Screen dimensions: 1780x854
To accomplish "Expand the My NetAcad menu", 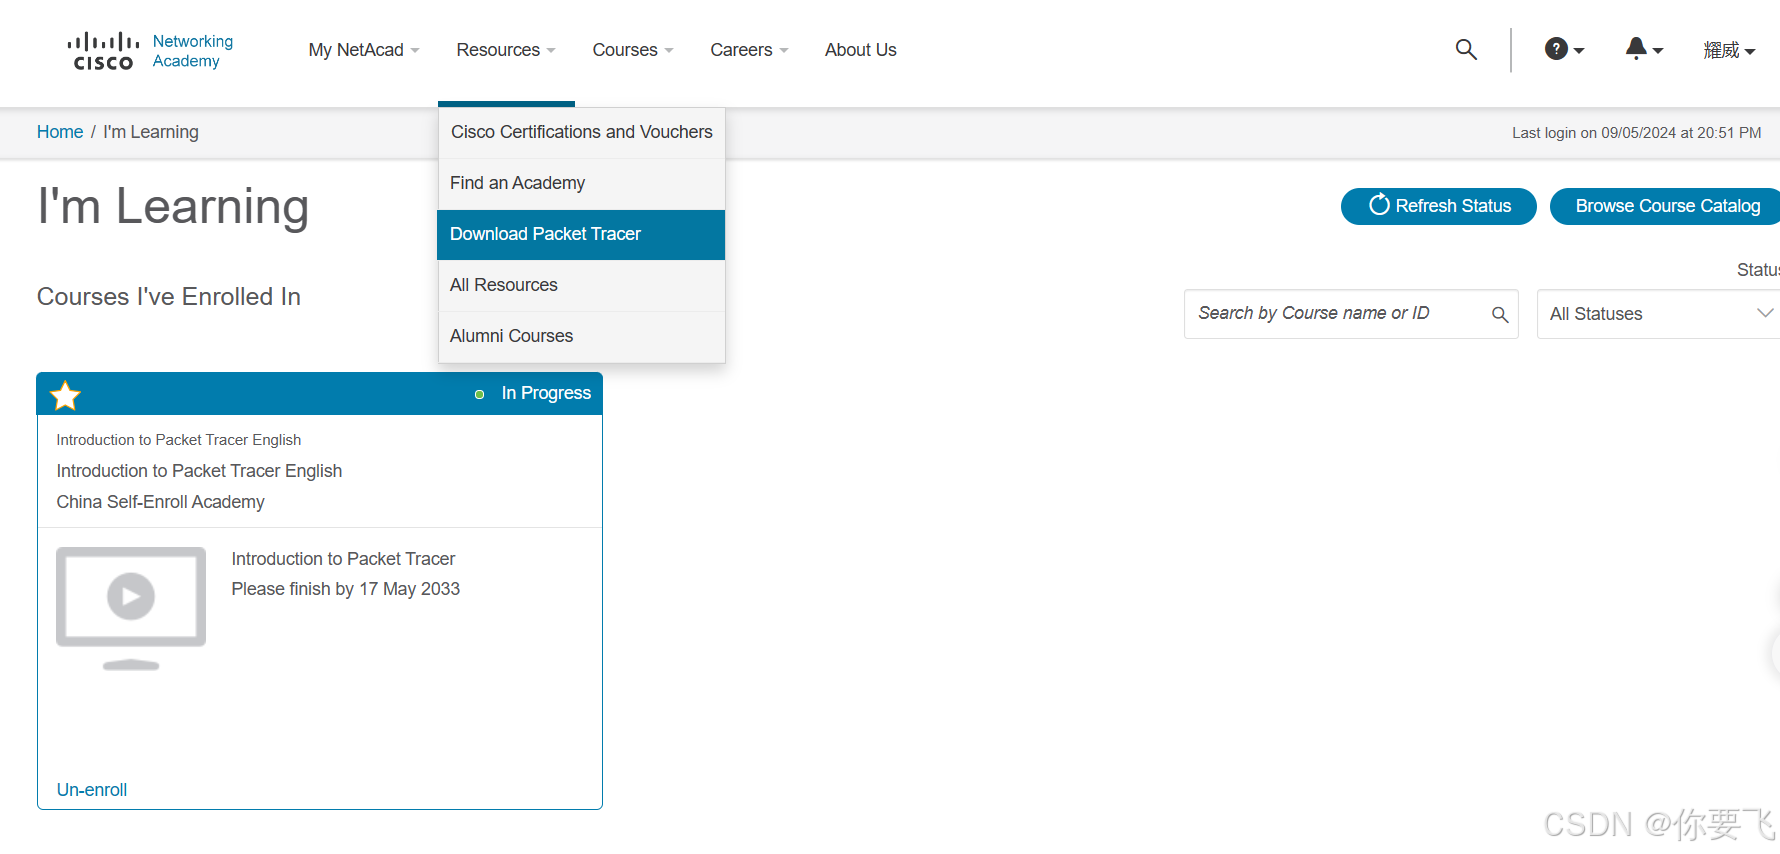I will (364, 50).
